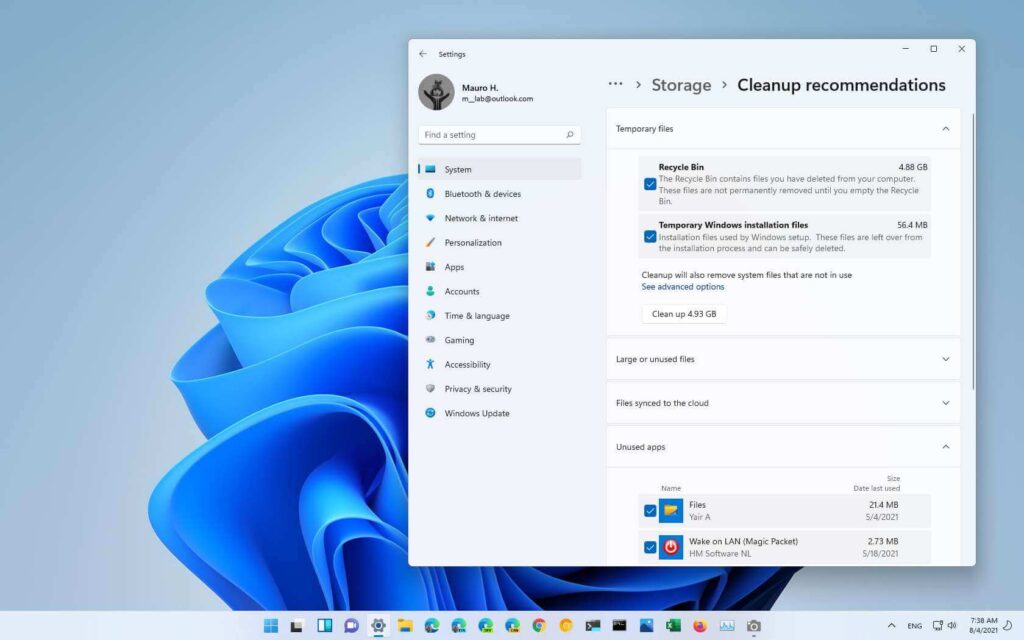Collapse the Temporary files section
This screenshot has height=640, width=1024.
pos(946,129)
